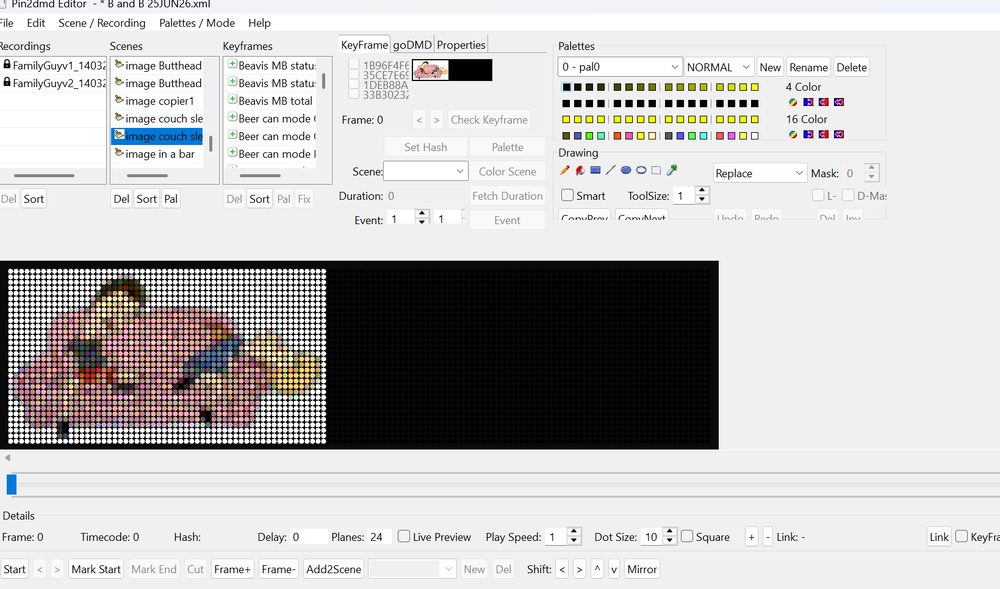This screenshot has width=1000, height=589.
Task: Select the outlined ellipse drawing tool
Action: click(641, 170)
